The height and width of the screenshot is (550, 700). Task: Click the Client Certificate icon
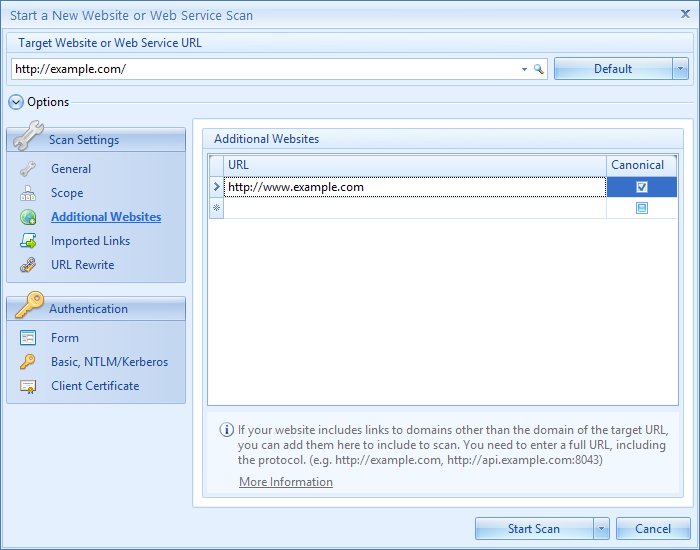[x=28, y=386]
